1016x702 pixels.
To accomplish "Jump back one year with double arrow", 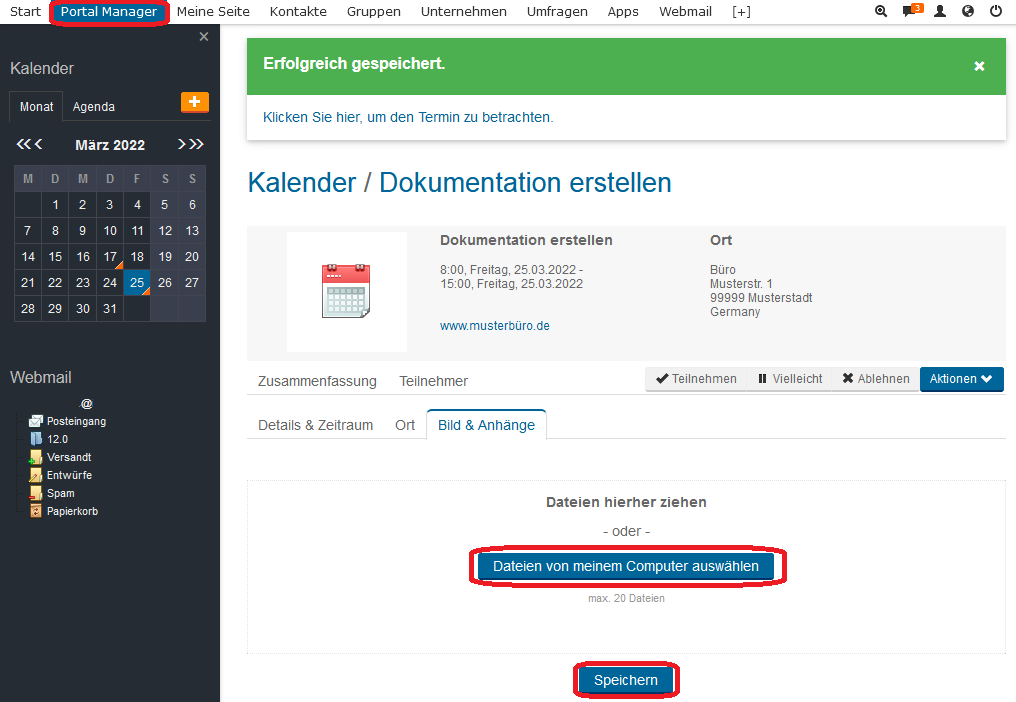I will point(22,144).
